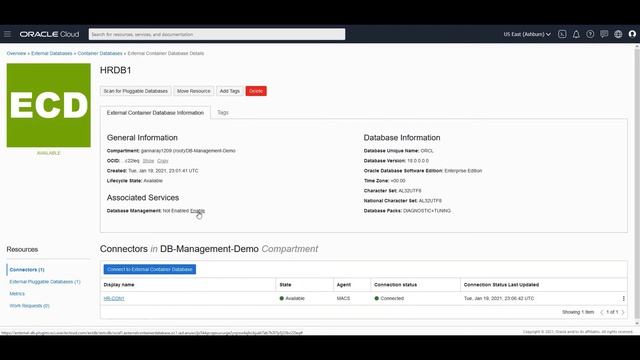Click the Display name column header
The height and width of the screenshot is (360, 640).
tap(119, 285)
